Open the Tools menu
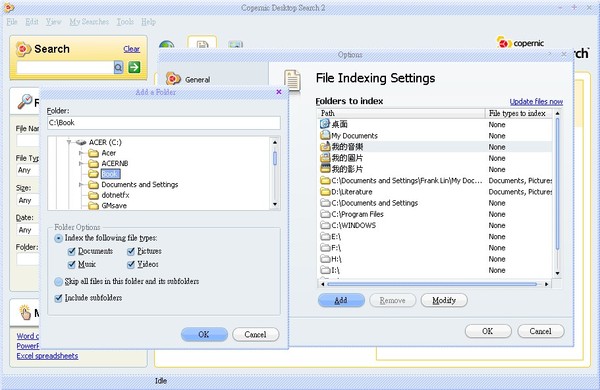600x390 pixels. (x=125, y=22)
